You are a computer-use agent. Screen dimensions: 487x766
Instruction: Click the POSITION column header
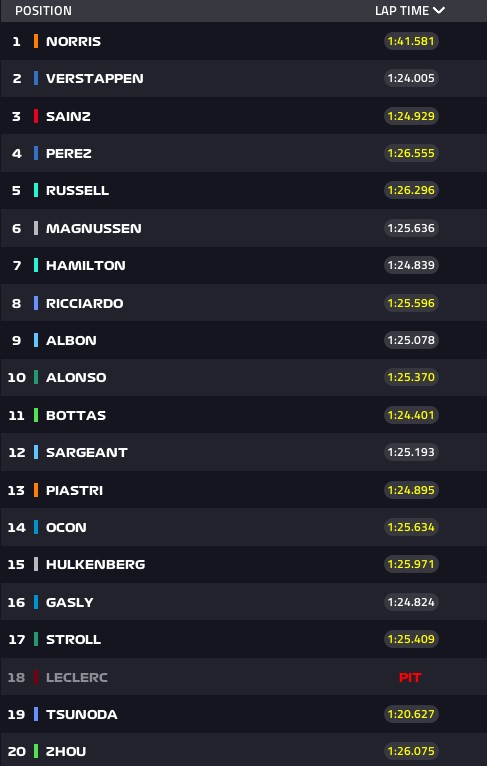[43, 10]
